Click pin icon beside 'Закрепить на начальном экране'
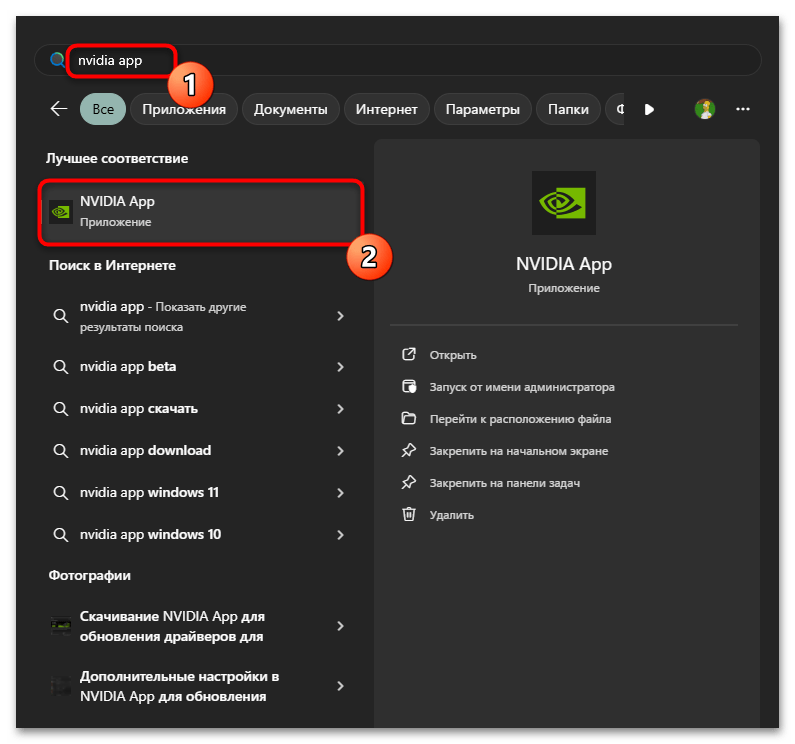The width and height of the screenshot is (795, 744). [x=409, y=450]
